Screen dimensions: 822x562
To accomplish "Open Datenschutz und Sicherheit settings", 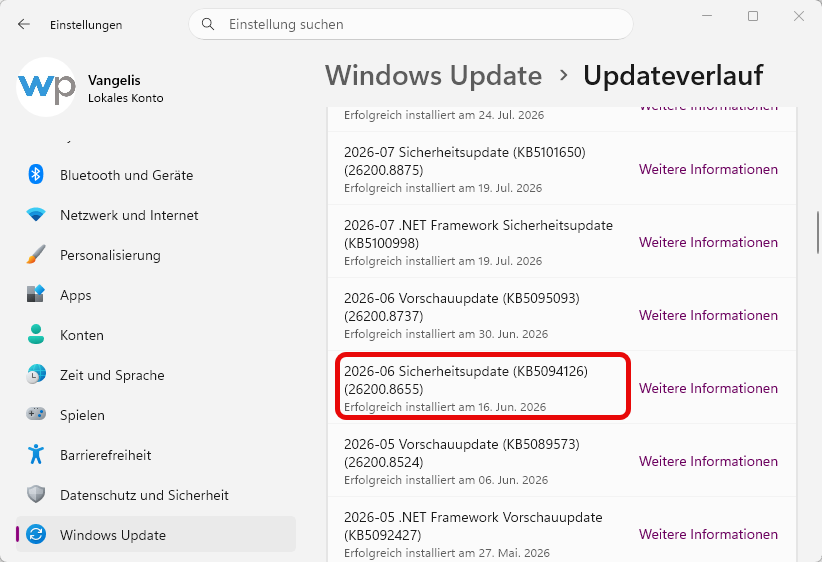I will pos(156,495).
